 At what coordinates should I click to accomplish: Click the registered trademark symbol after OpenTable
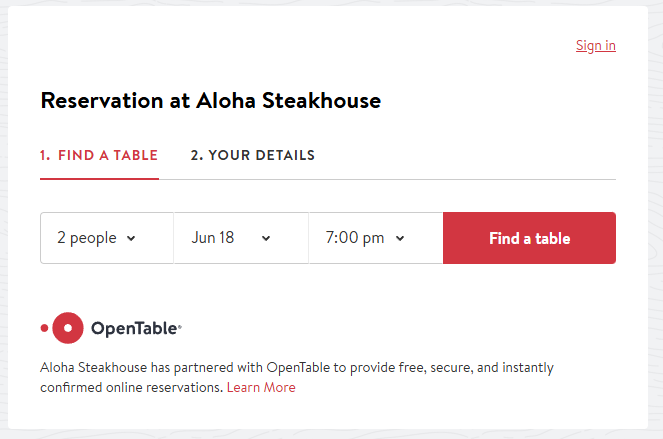coord(180,327)
